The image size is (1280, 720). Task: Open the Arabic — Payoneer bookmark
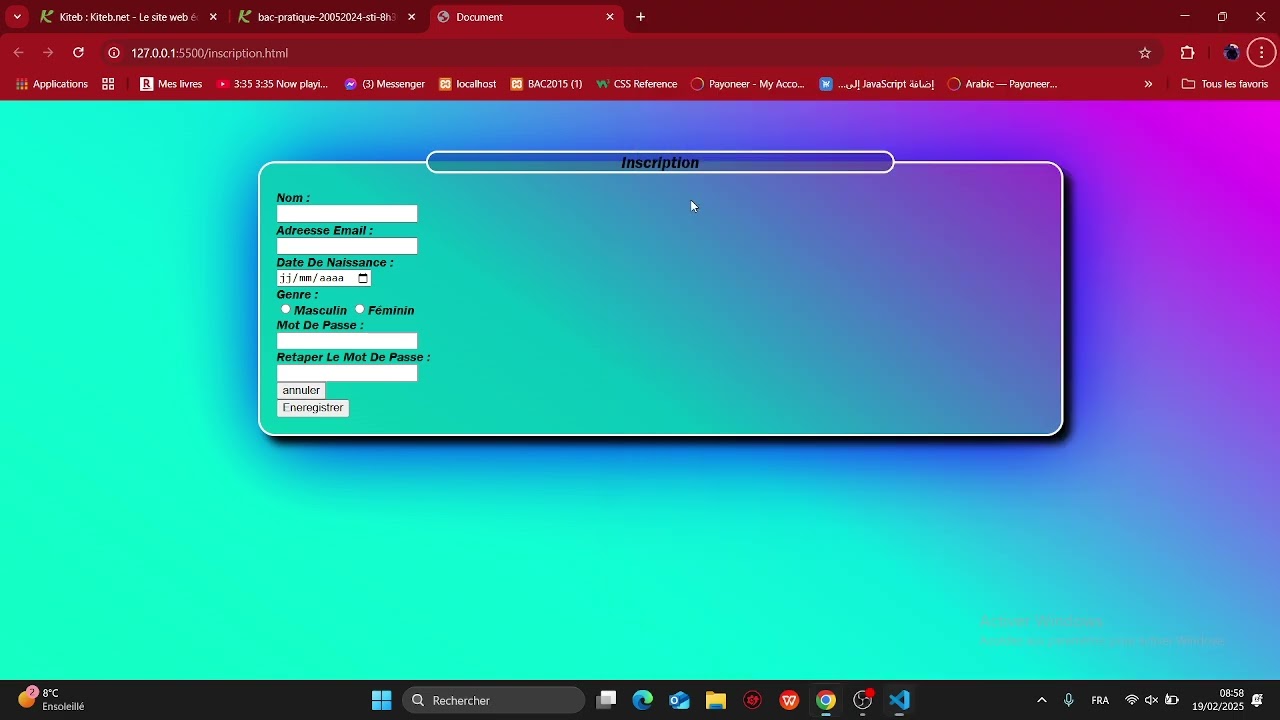point(1002,84)
